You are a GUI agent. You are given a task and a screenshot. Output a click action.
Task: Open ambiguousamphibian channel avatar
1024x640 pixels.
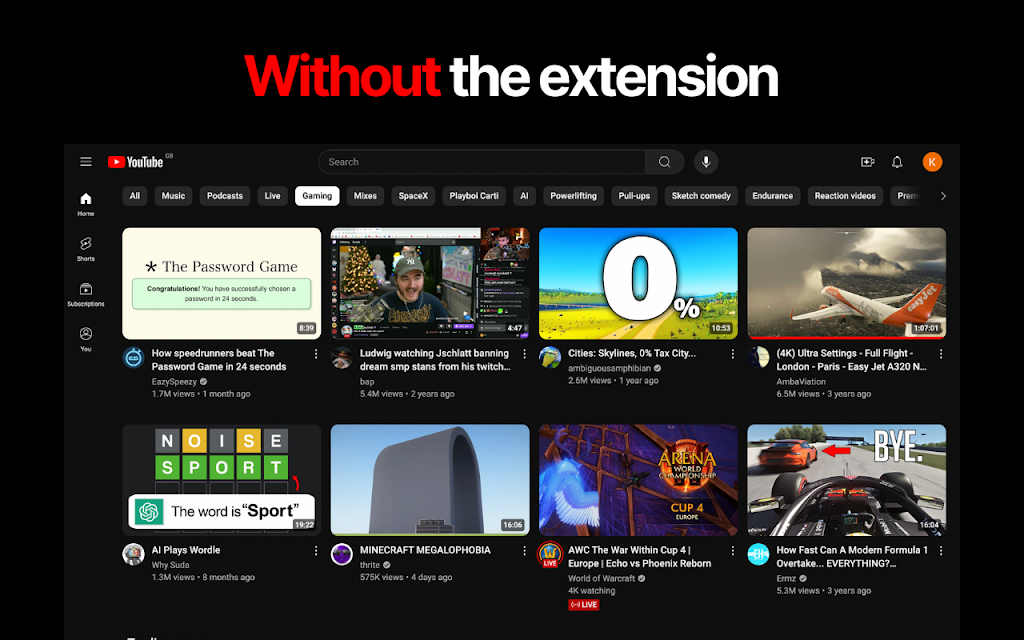[x=550, y=358]
